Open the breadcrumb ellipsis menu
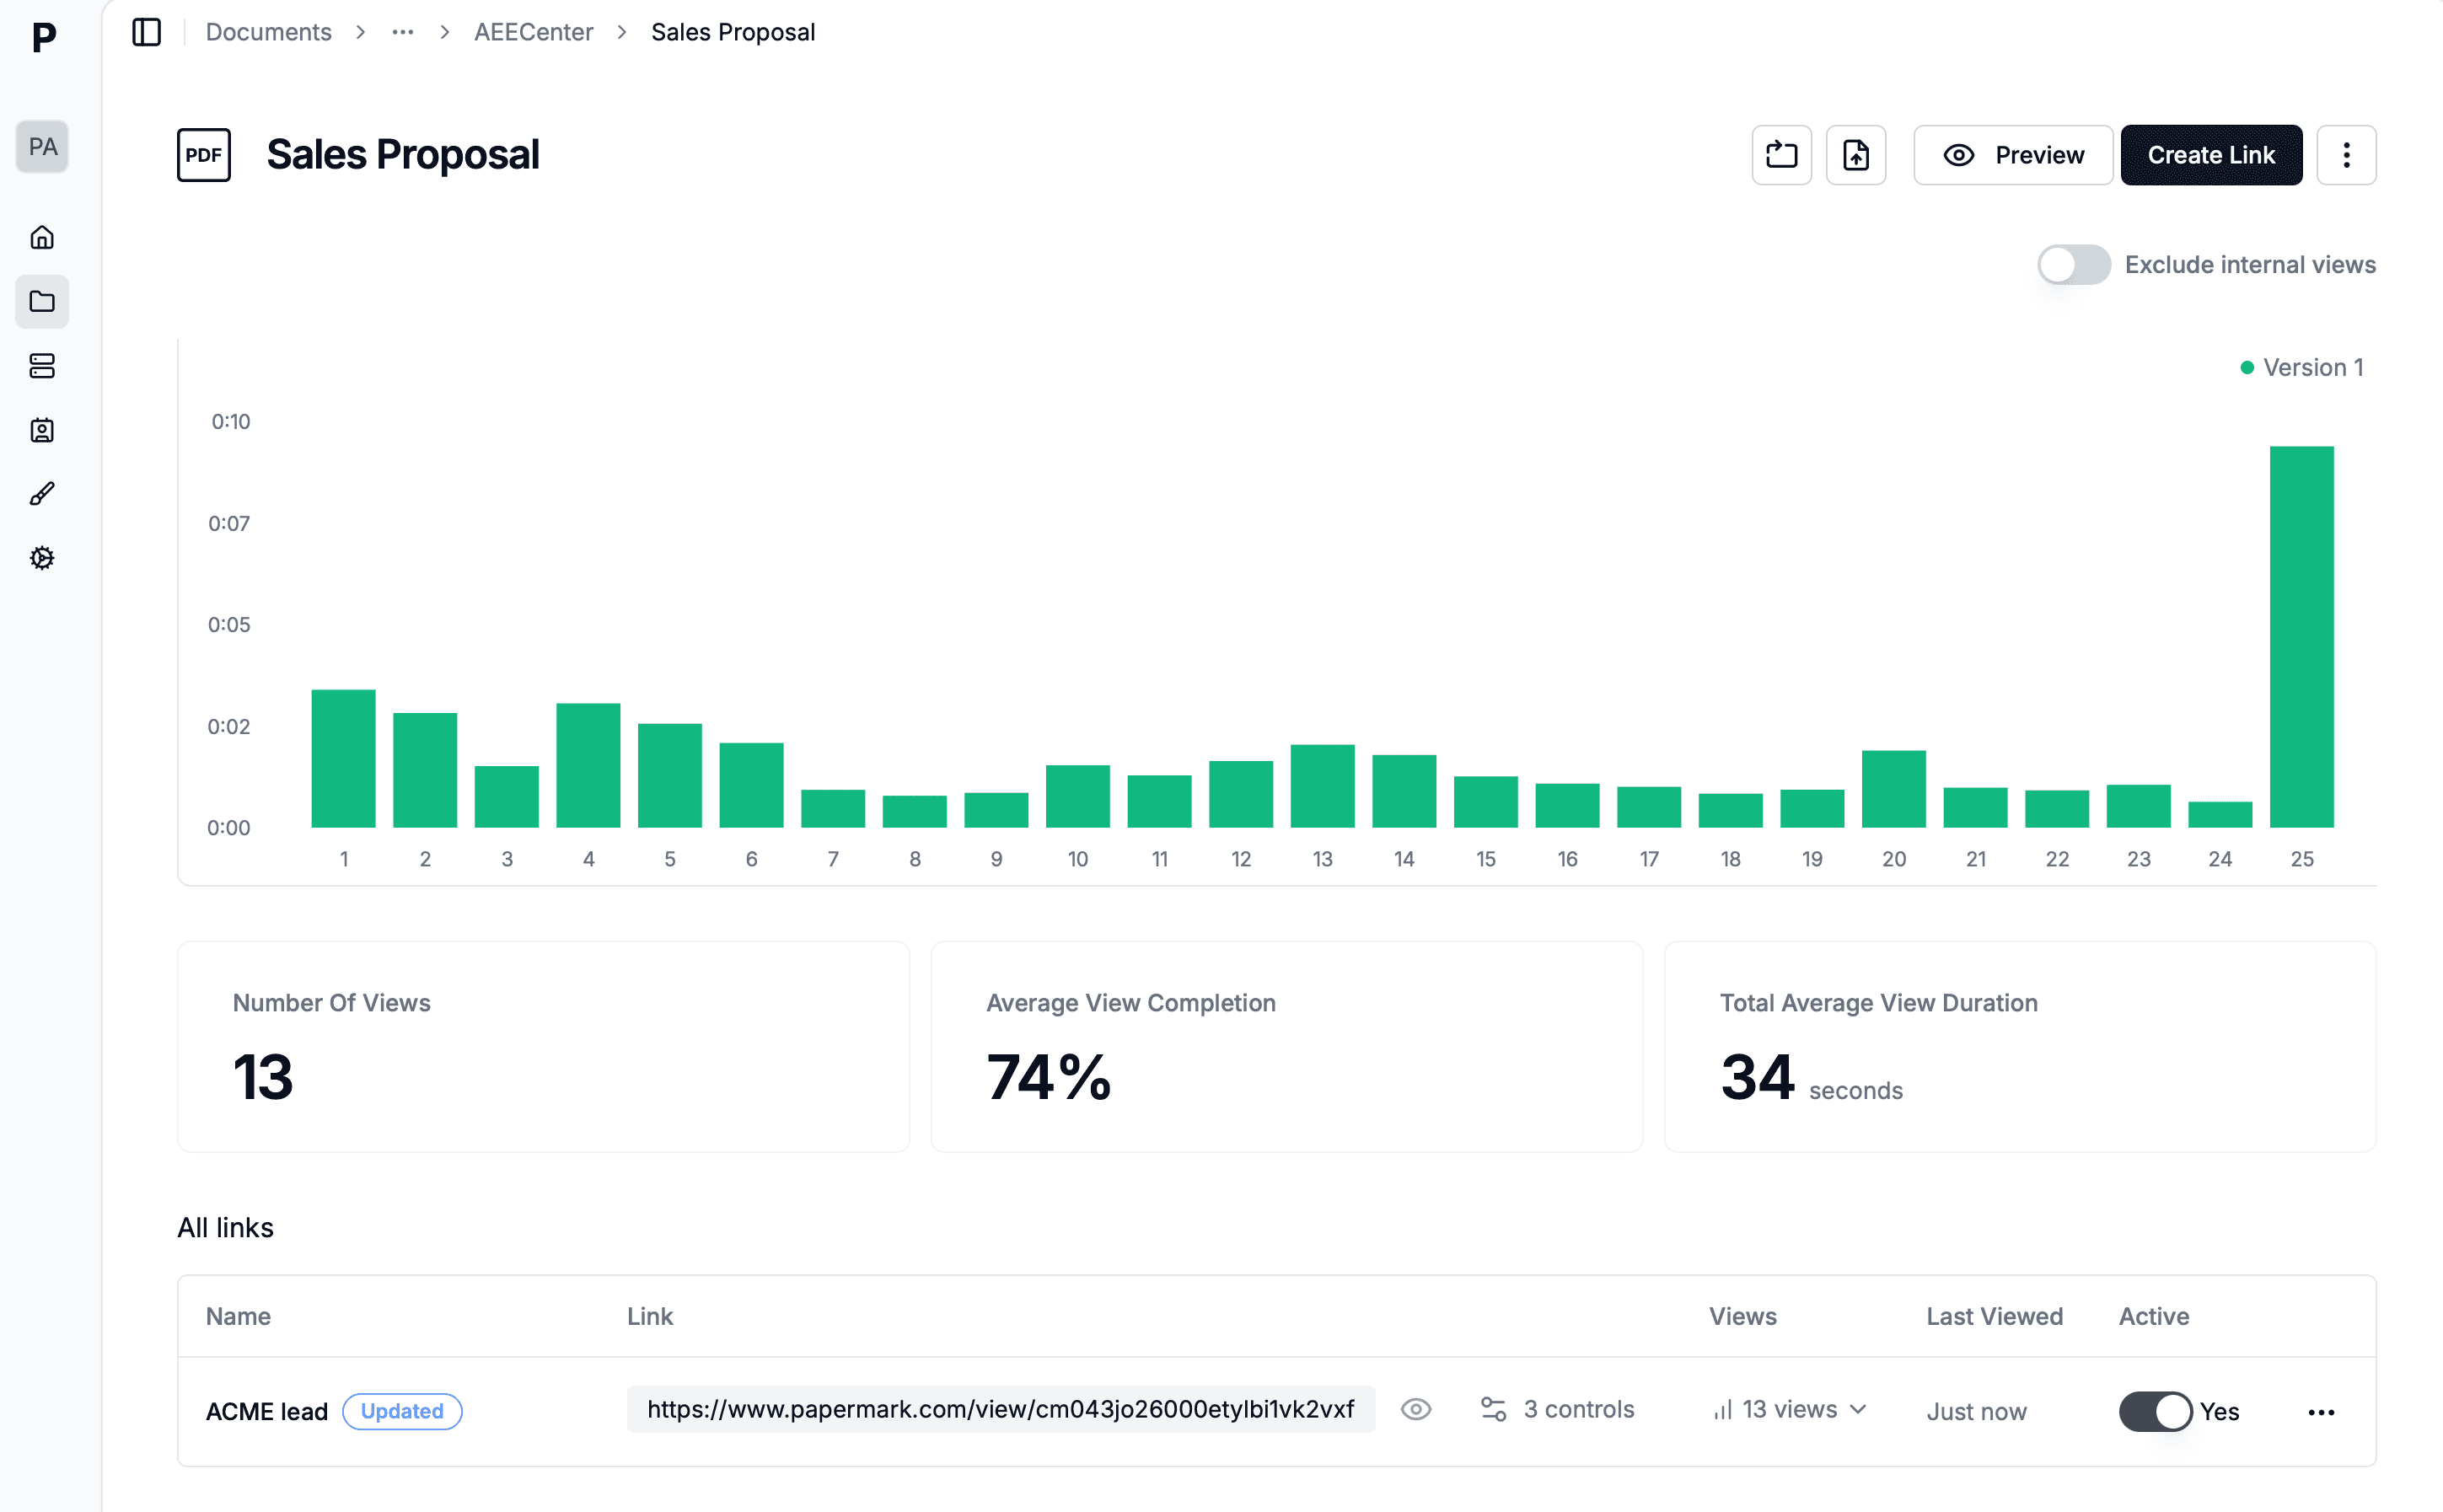The image size is (2443, 1512). point(402,31)
